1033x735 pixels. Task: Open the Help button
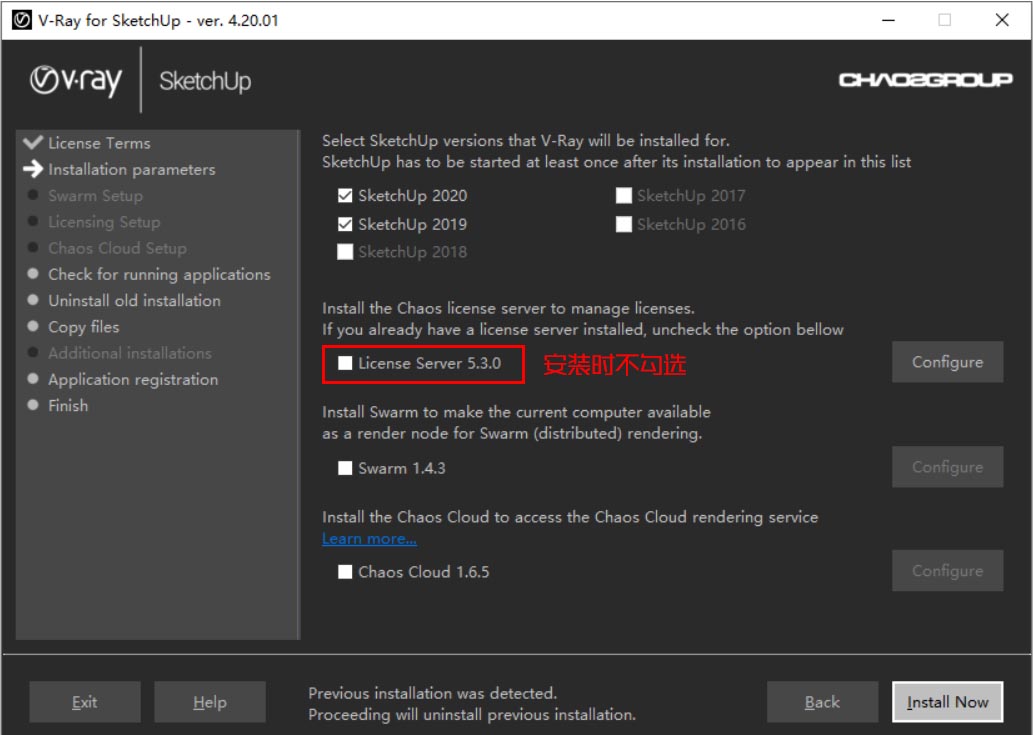coord(210,702)
